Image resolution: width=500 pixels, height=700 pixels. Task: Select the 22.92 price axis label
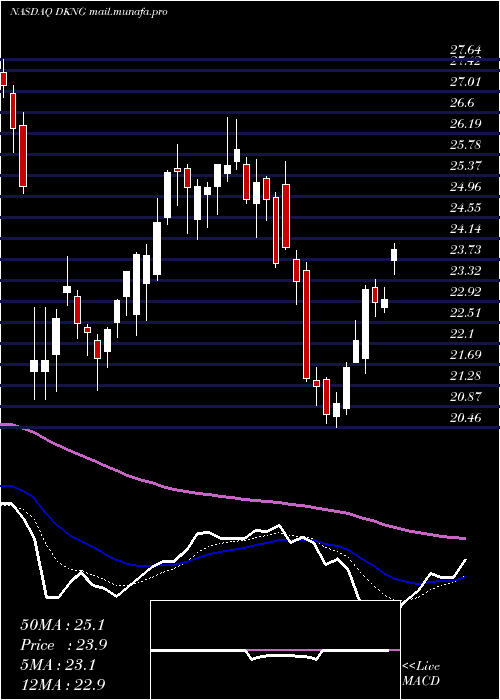(467, 292)
